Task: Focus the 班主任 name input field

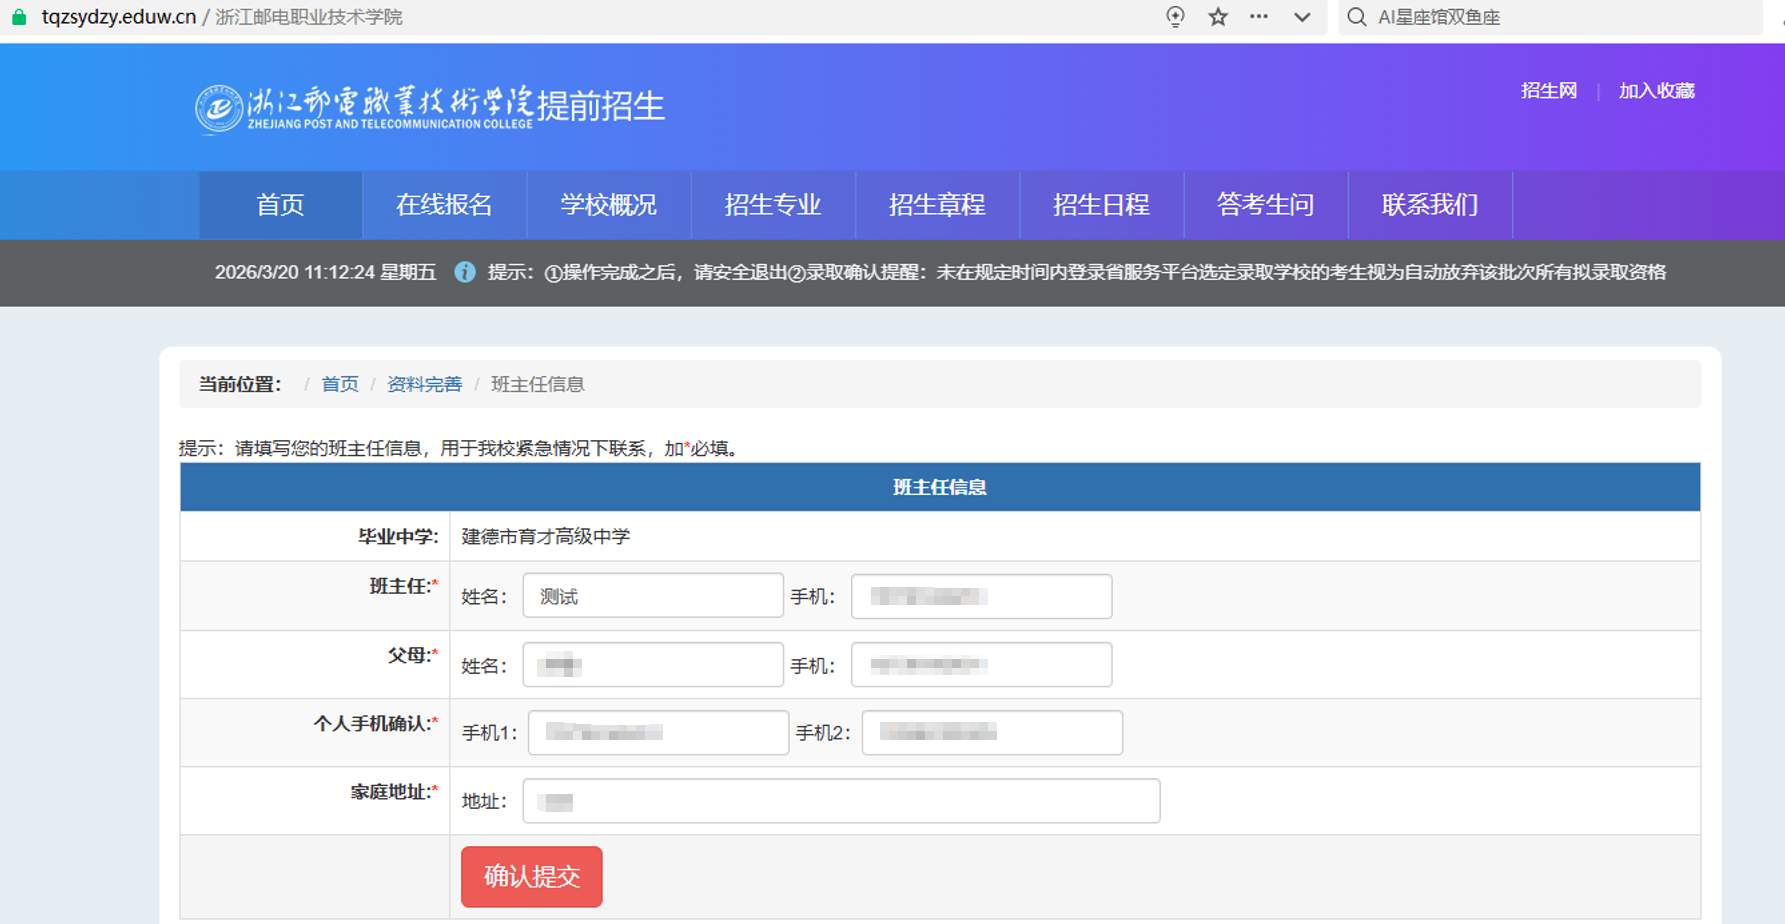Action: pyautogui.click(x=653, y=596)
